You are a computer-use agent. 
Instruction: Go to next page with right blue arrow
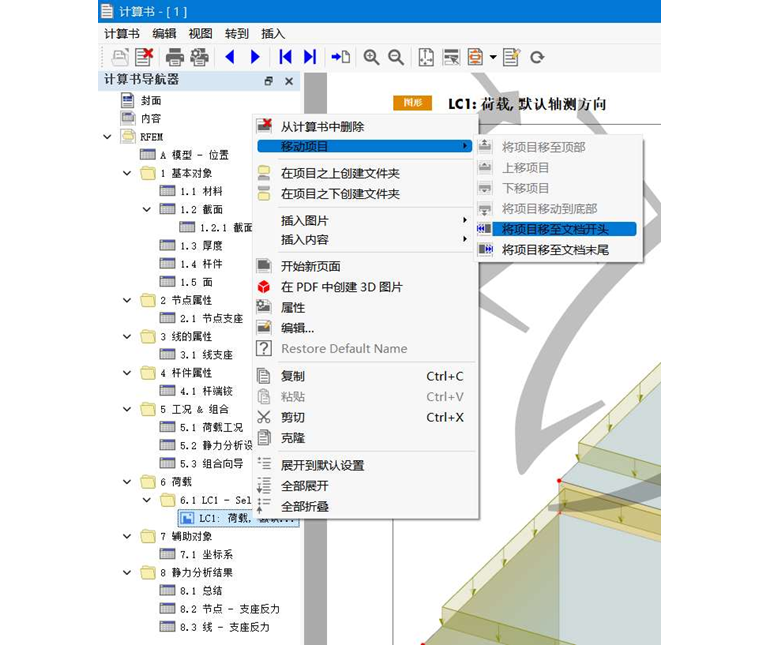[255, 57]
